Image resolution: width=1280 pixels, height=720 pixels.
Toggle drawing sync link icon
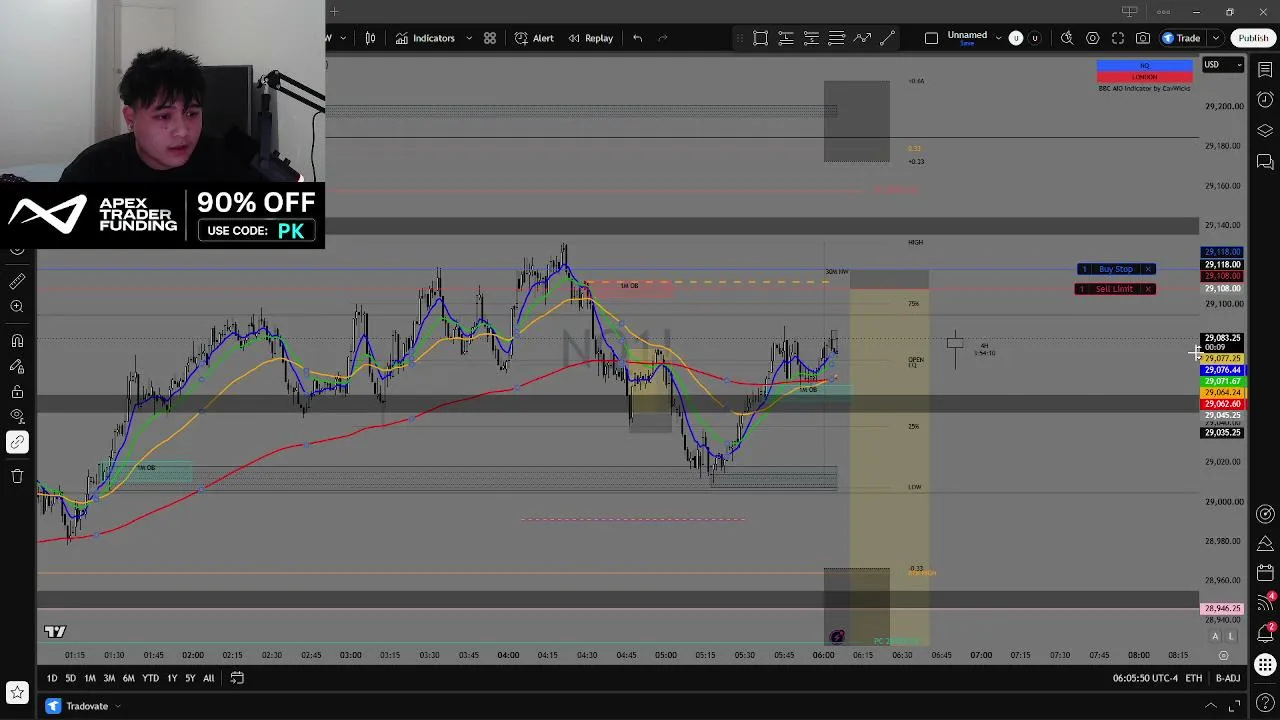coord(17,442)
